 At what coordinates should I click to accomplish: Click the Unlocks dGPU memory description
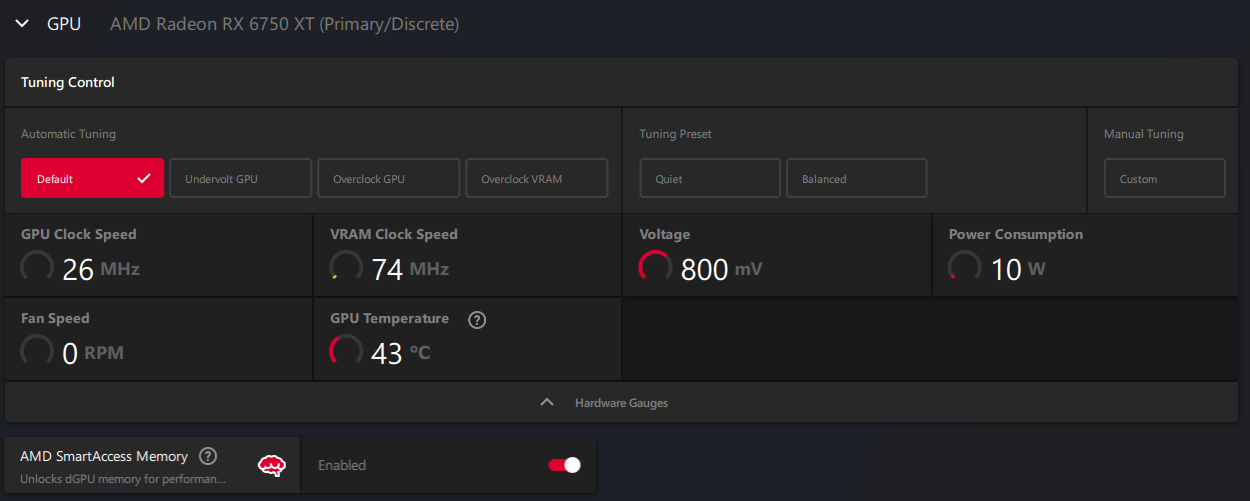tap(123, 479)
